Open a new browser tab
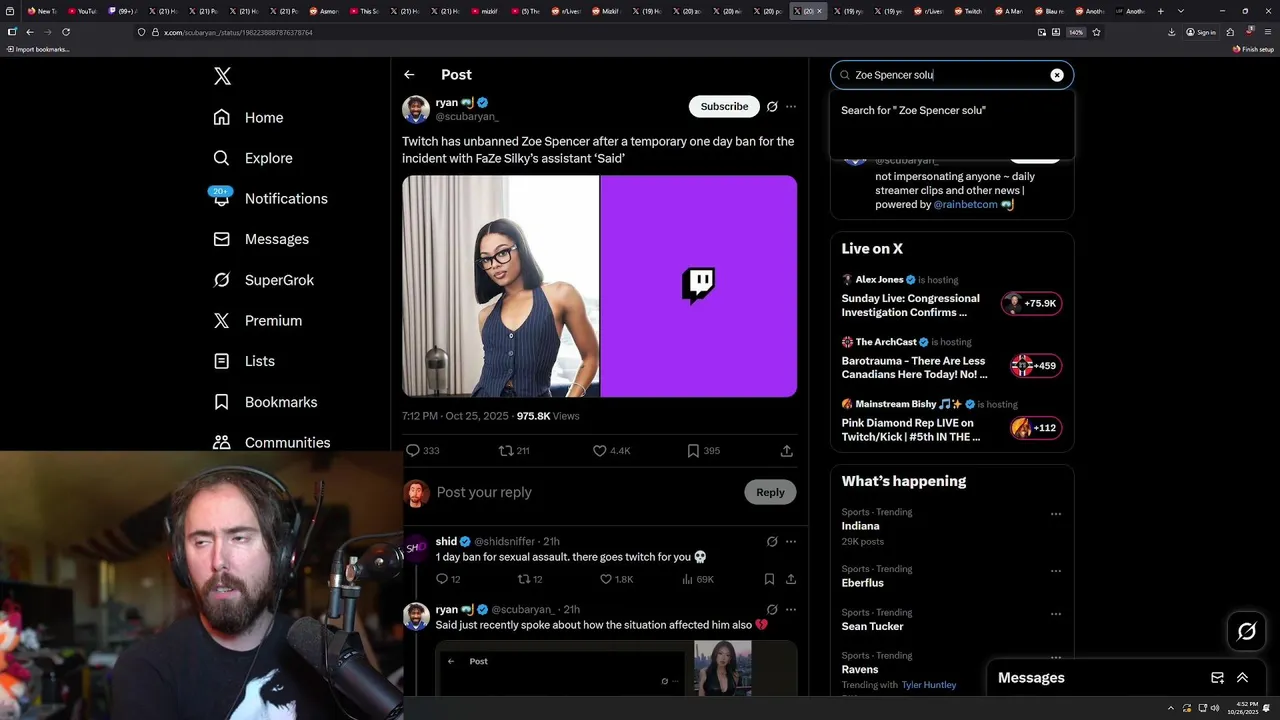Image resolution: width=1280 pixels, height=720 pixels. (1160, 11)
